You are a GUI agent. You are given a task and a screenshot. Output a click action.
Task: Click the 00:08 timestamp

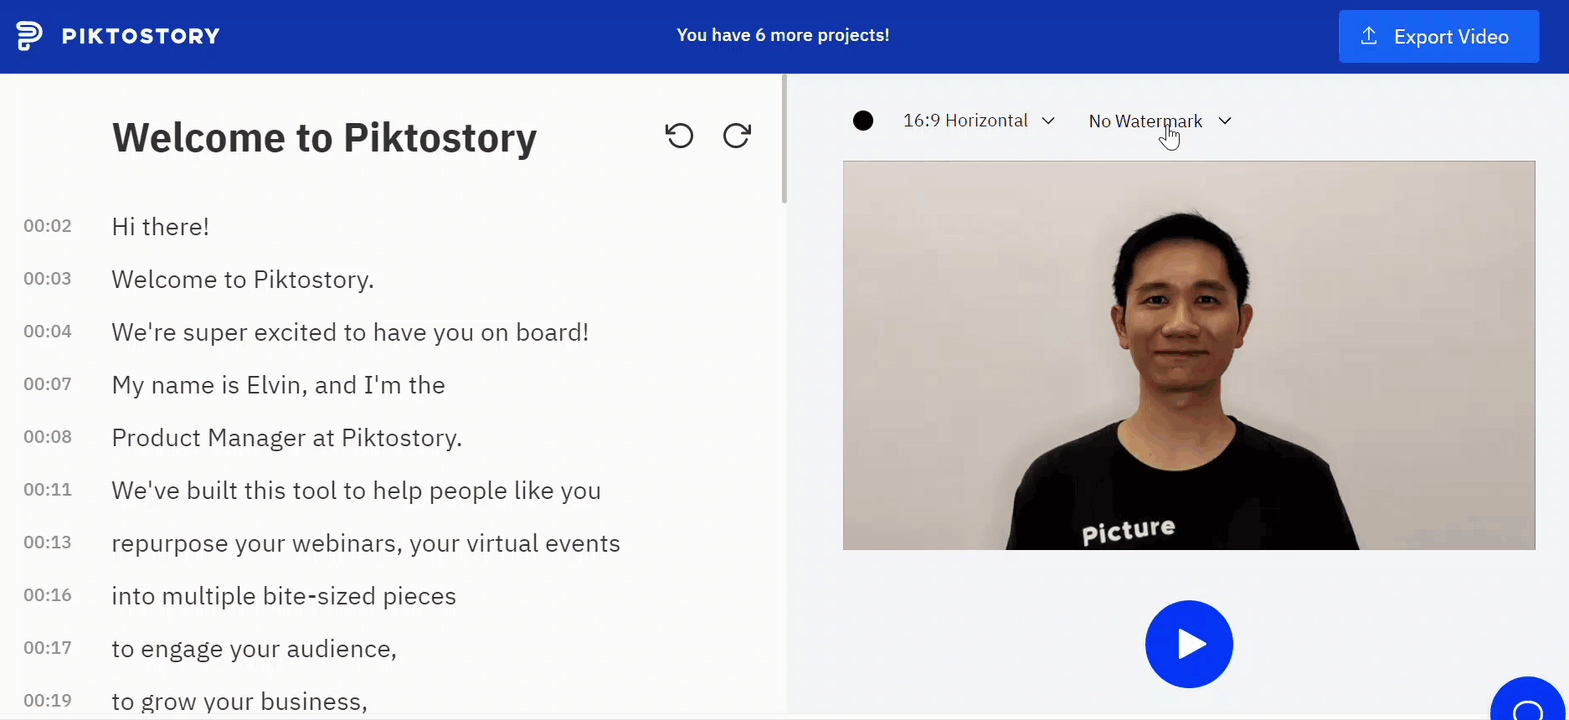[x=48, y=437]
